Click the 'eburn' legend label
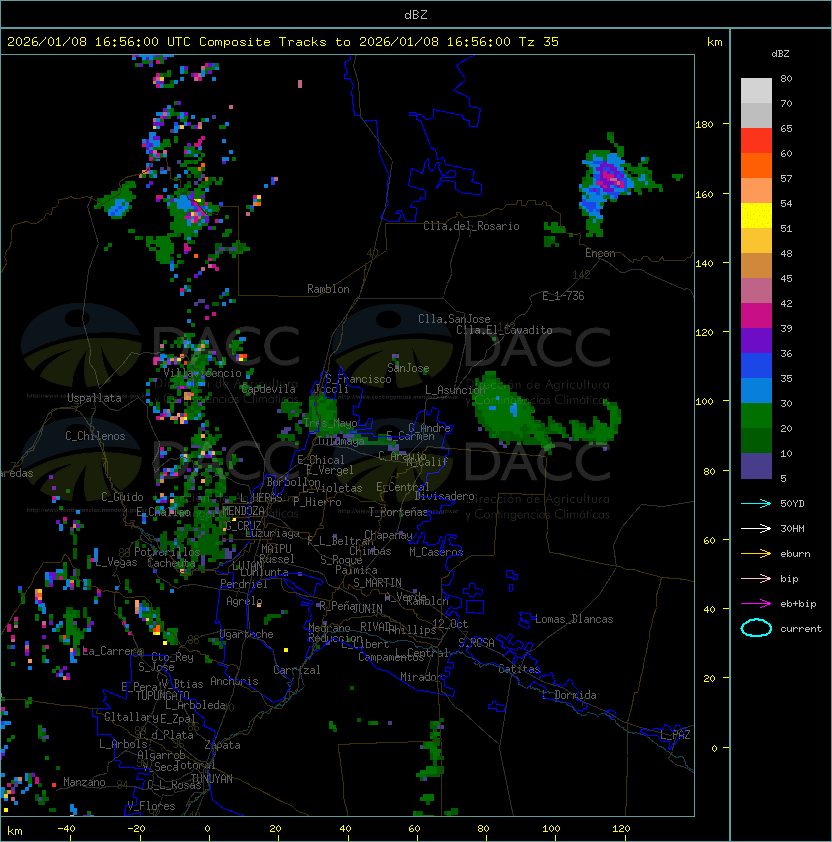Viewport: 832px width, 842px height. [795, 554]
